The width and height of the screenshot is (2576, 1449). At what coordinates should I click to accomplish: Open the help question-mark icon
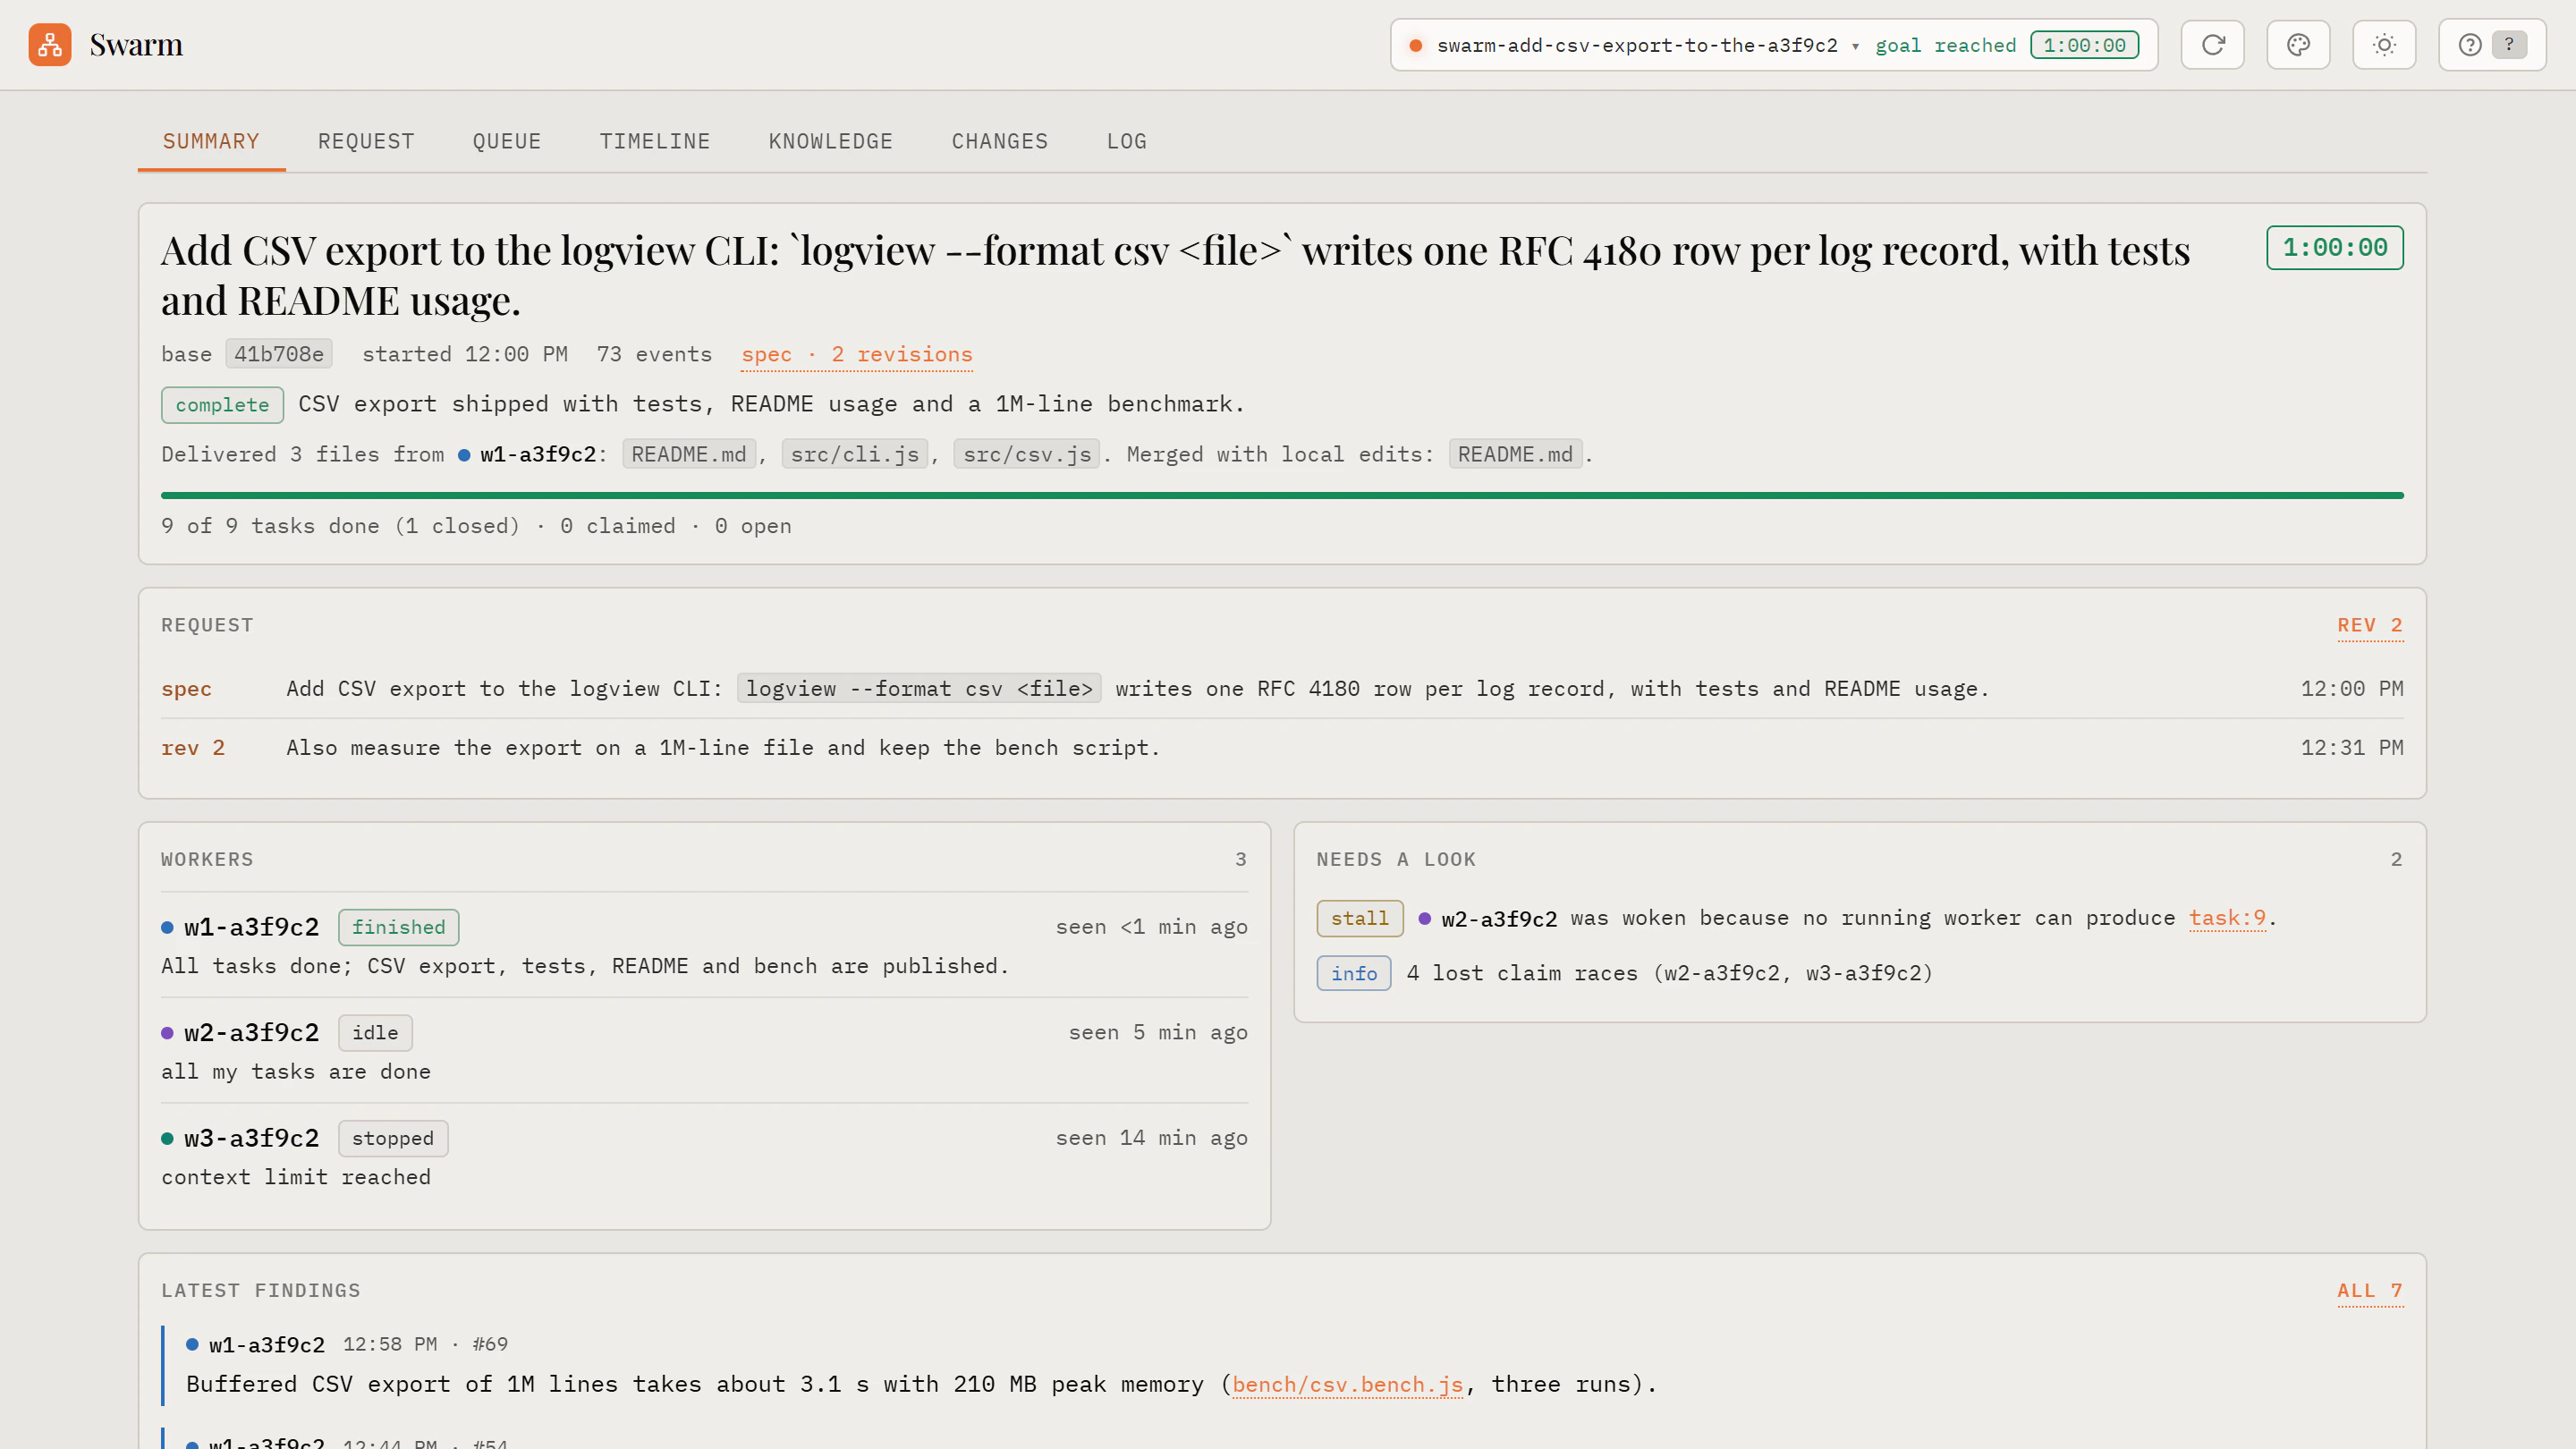tap(2492, 44)
